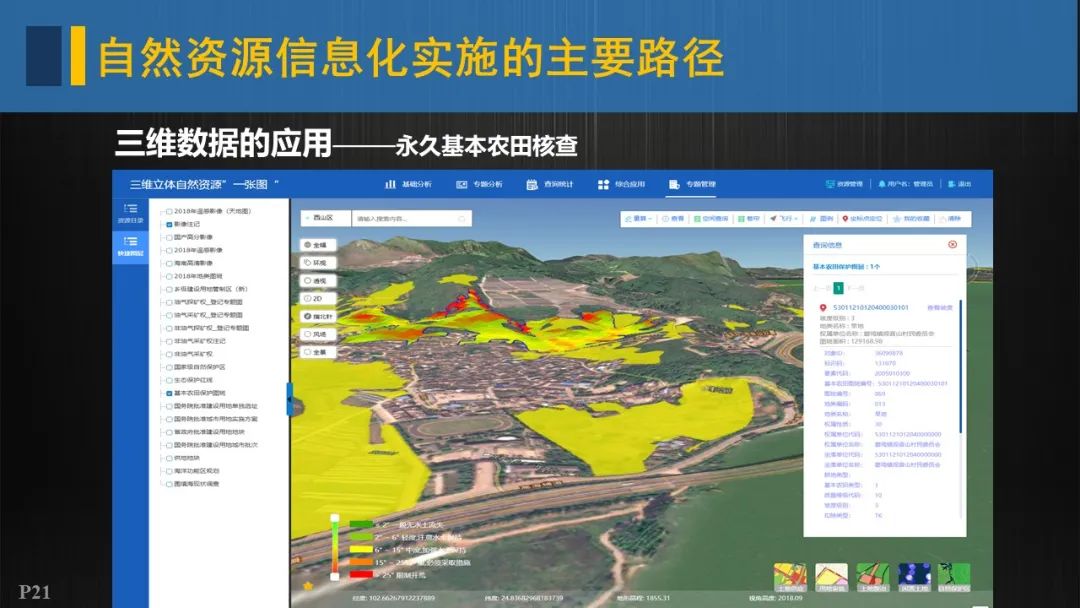The width and height of the screenshot is (1080, 608).
Task: Show the 图例 legend
Action: click(x=822, y=218)
